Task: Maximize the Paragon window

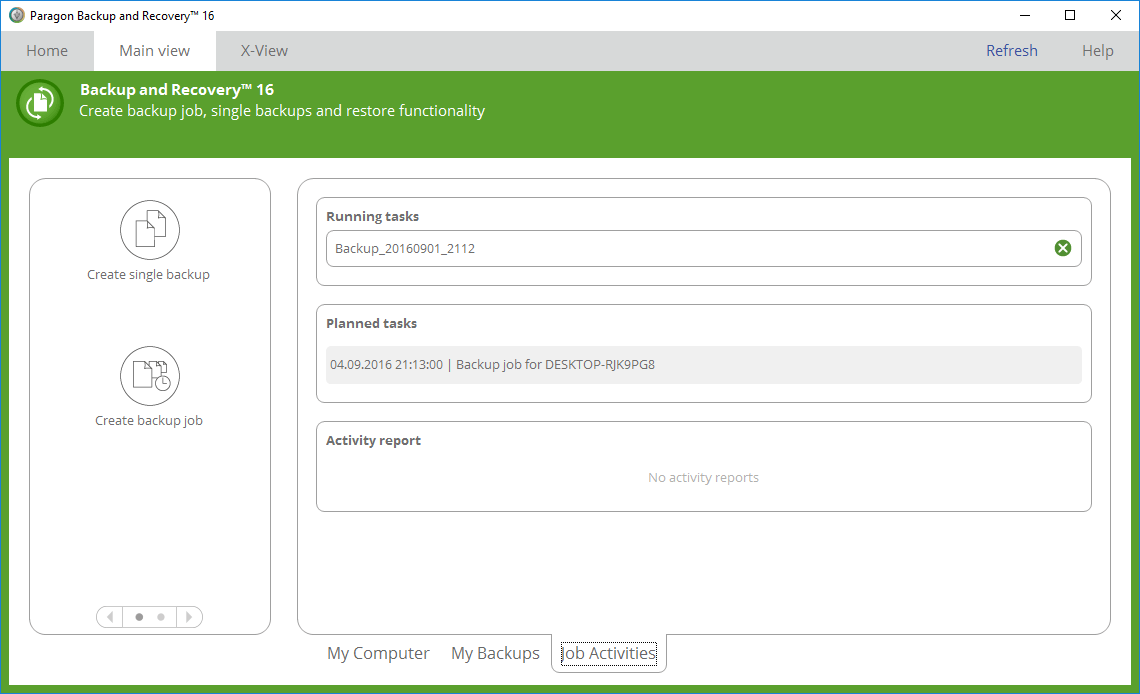Action: pos(1069,15)
